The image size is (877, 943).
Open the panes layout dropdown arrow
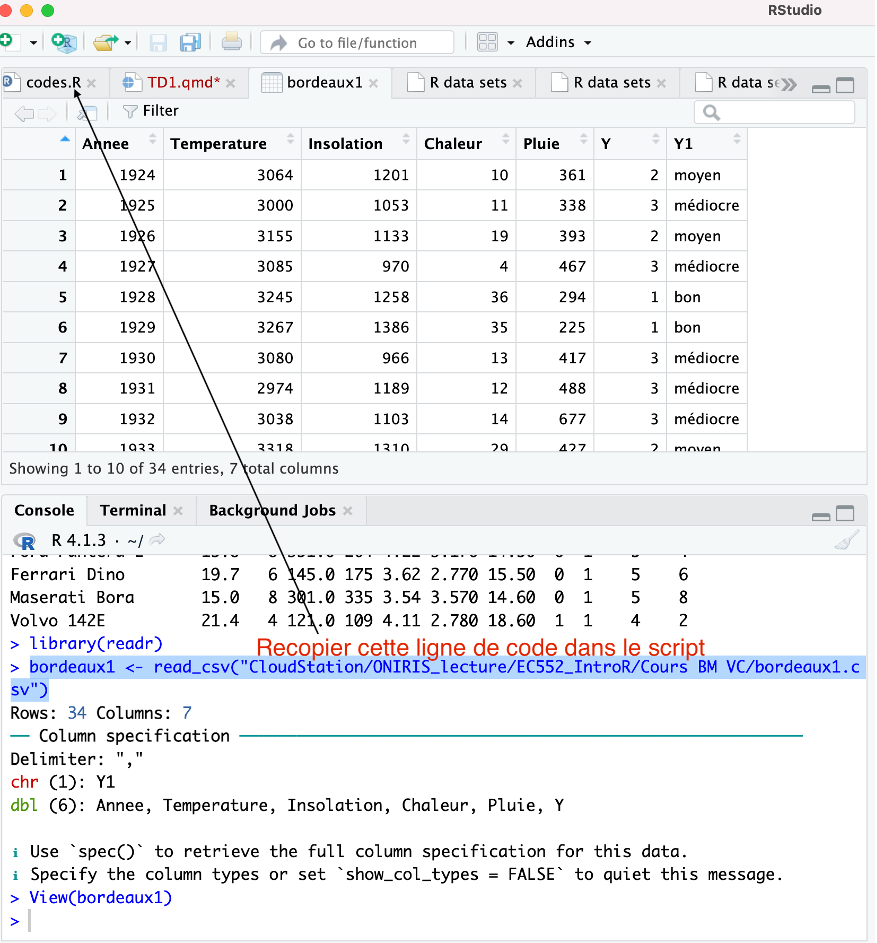[511, 43]
